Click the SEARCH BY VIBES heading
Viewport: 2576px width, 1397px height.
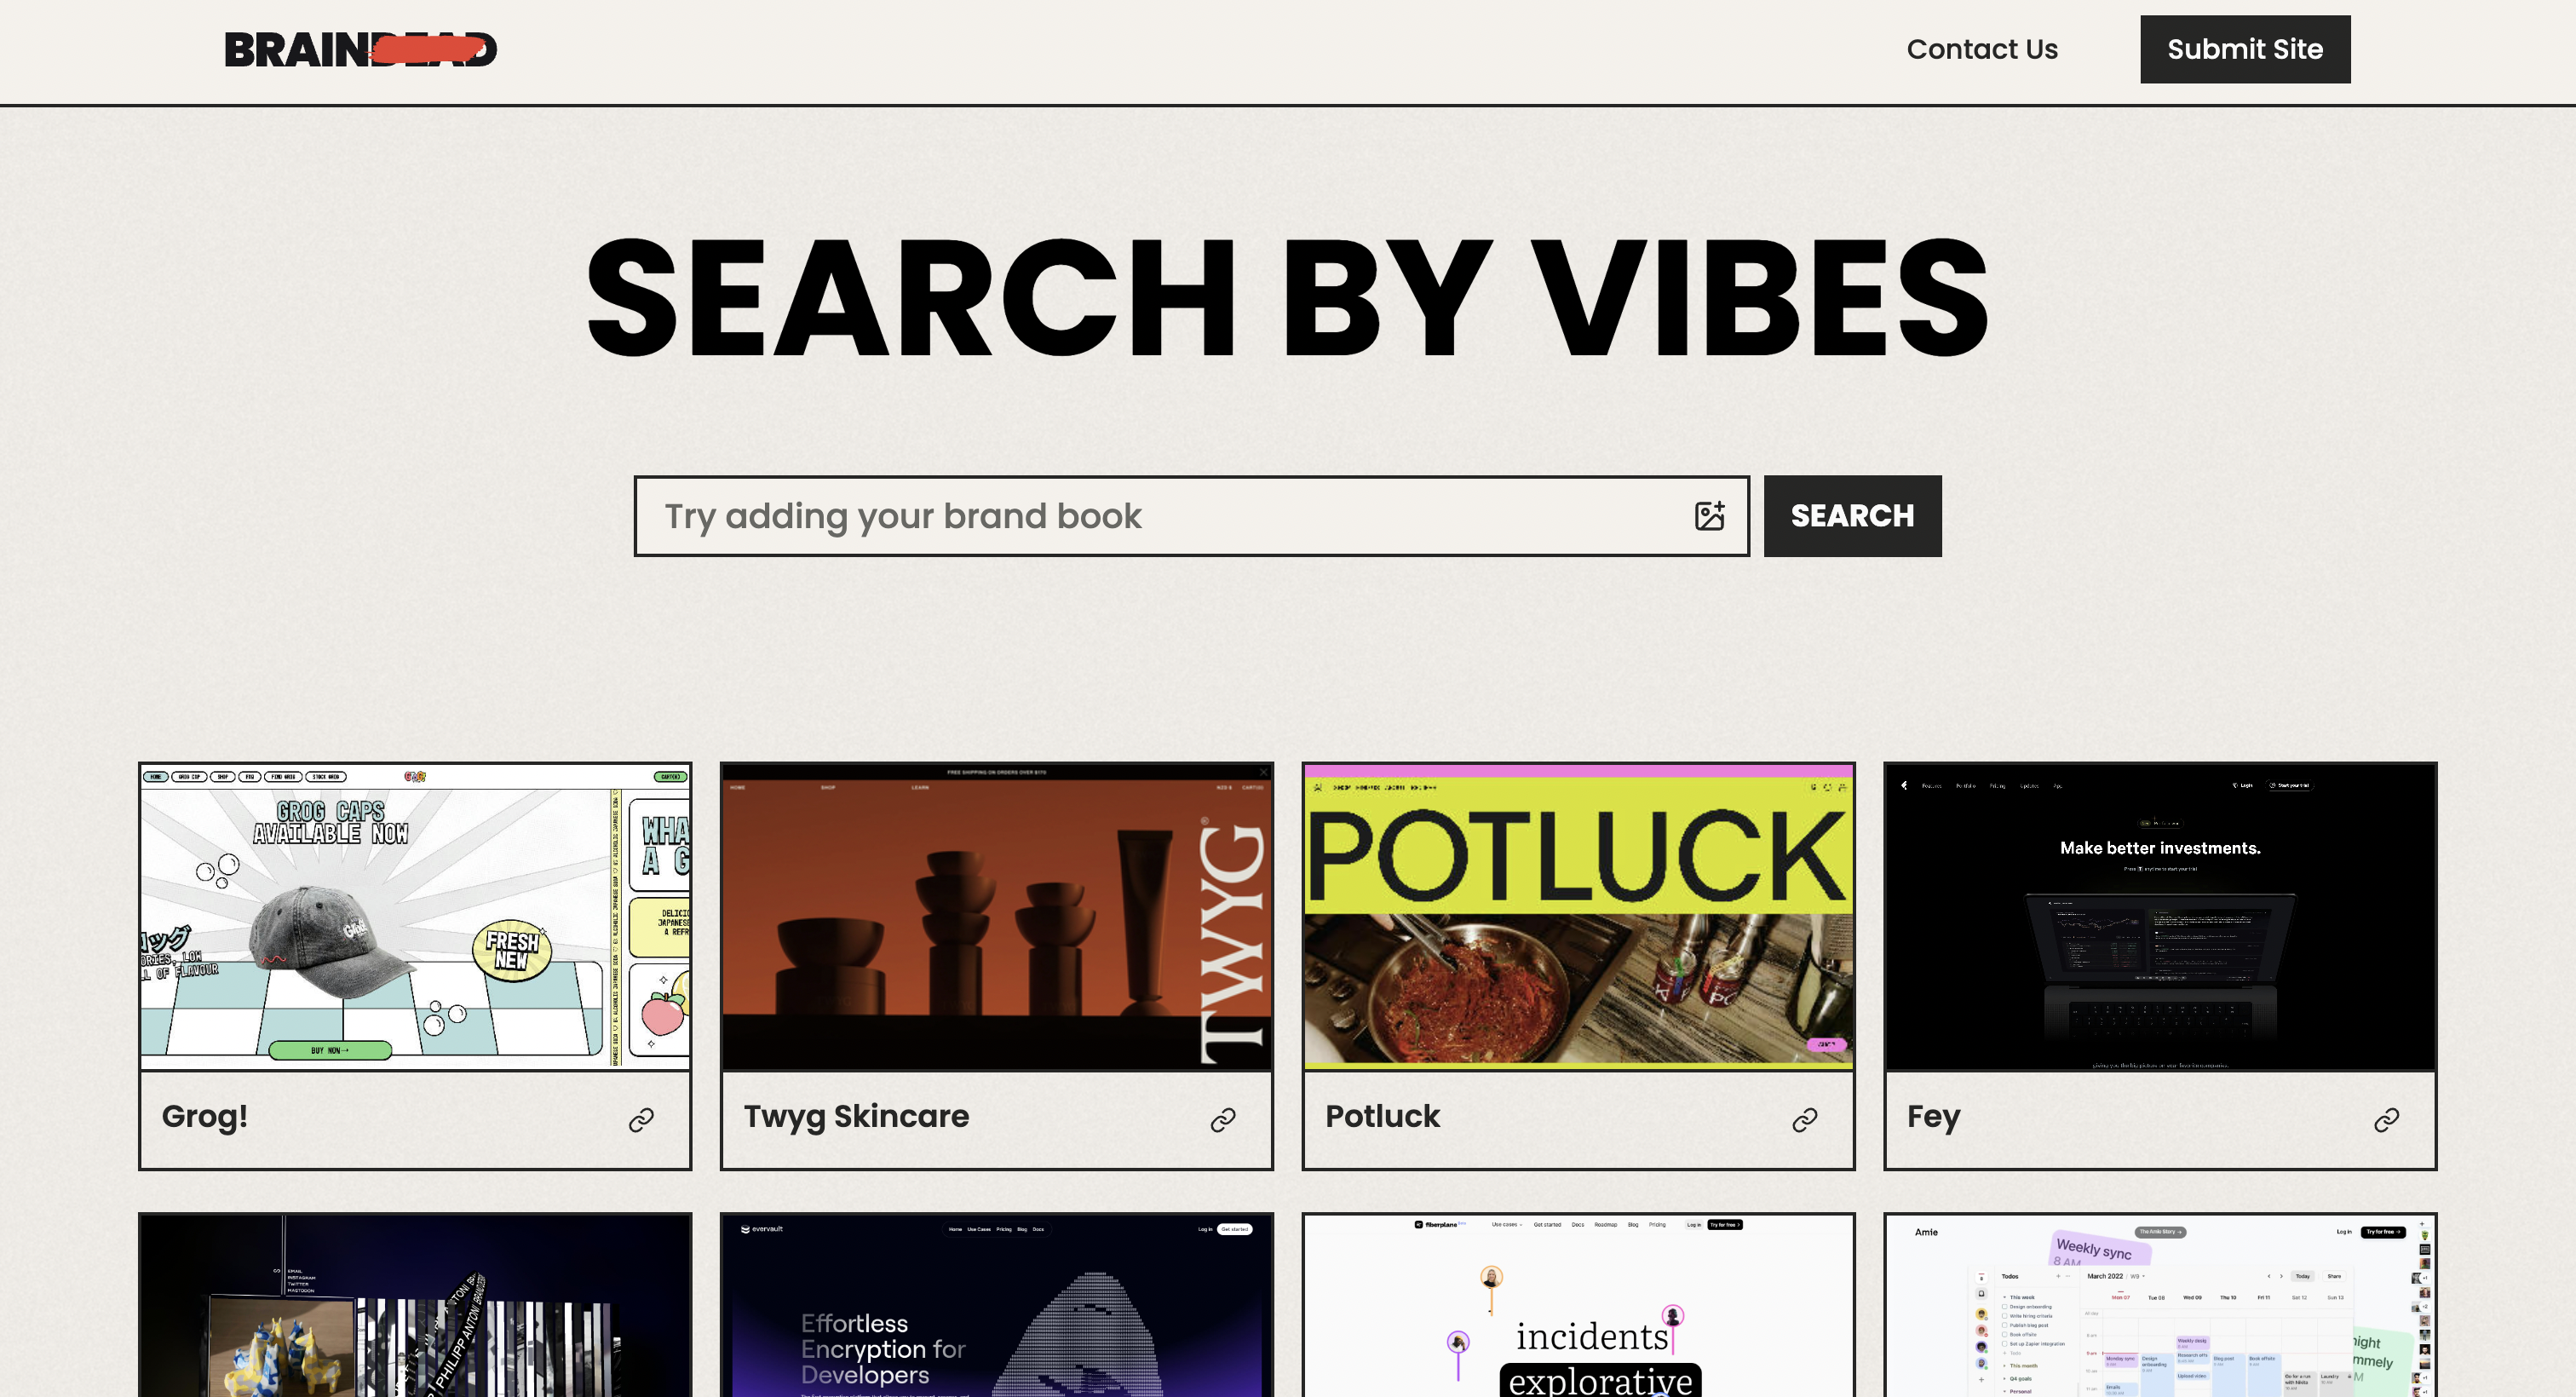1288,297
